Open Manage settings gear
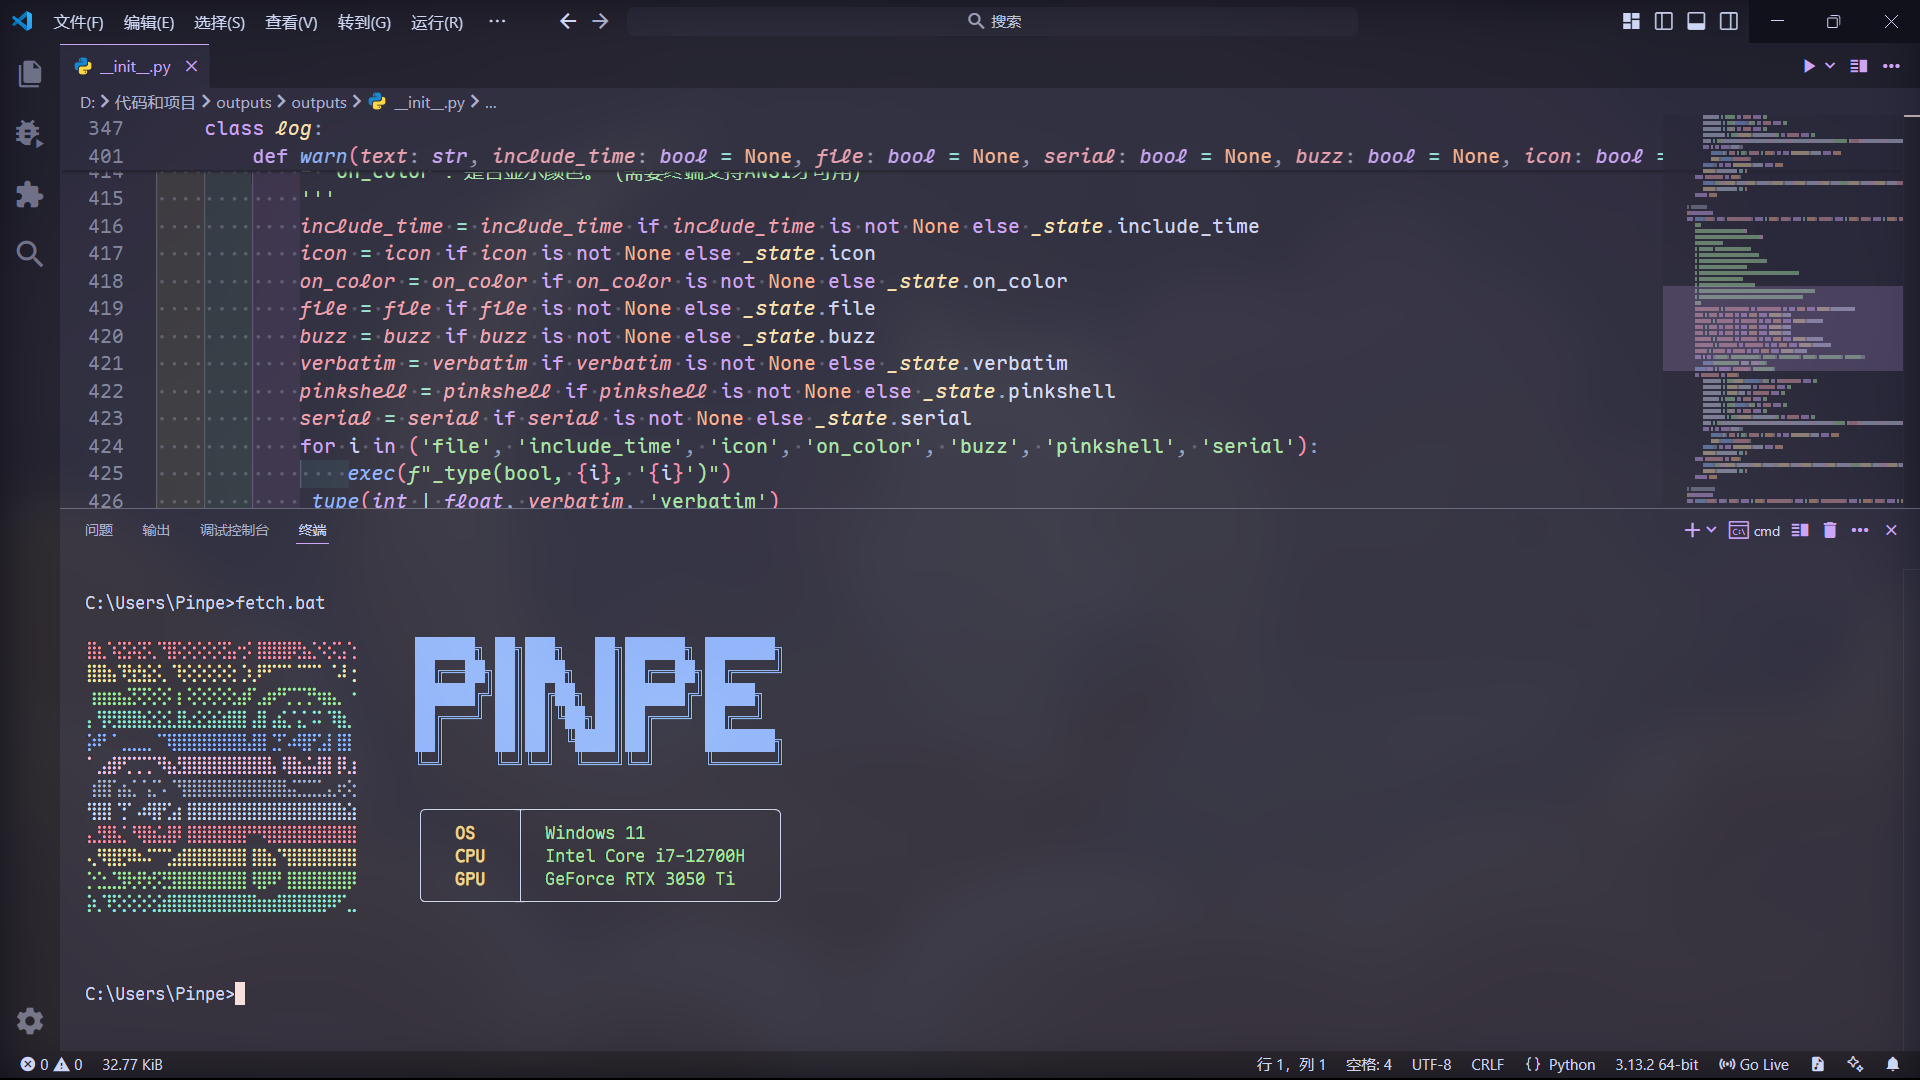The height and width of the screenshot is (1080, 1920). pos(30,1020)
